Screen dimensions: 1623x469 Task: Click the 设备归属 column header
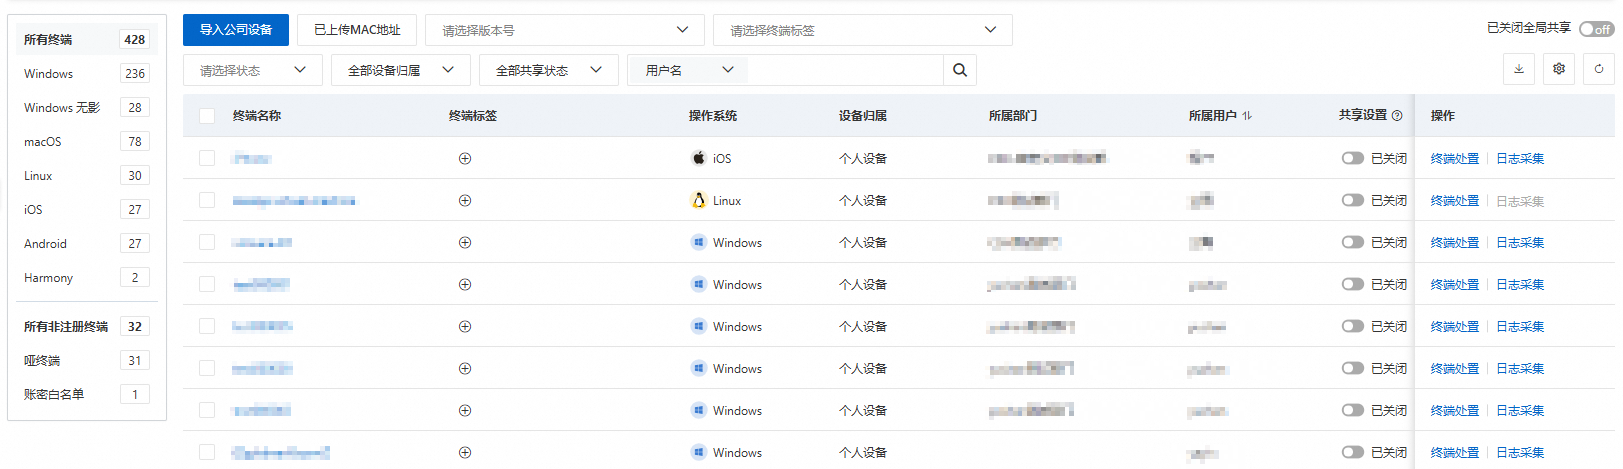(x=863, y=116)
